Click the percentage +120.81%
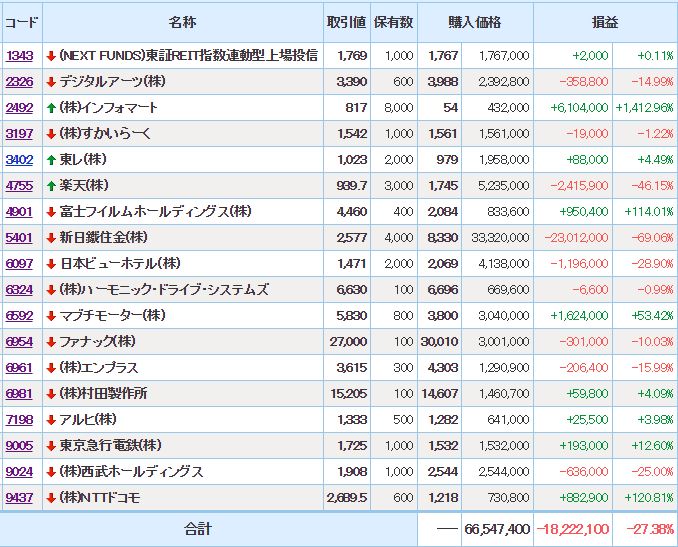The height and width of the screenshot is (547, 678). [x=649, y=498]
